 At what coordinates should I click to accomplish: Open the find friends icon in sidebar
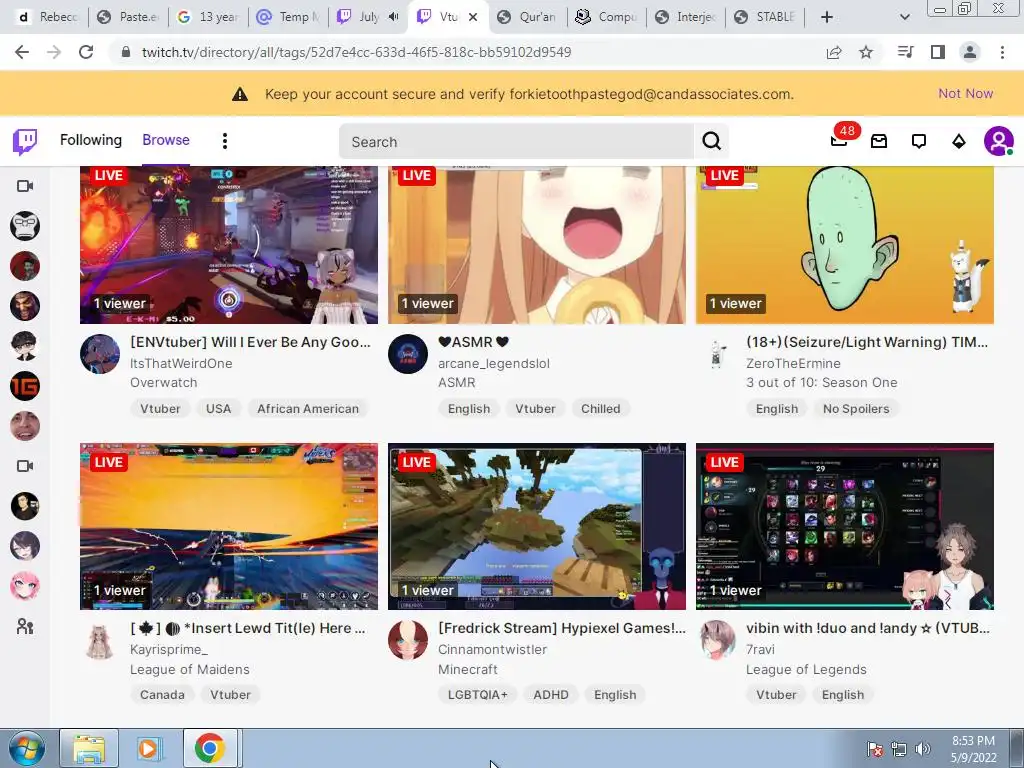click(x=25, y=627)
